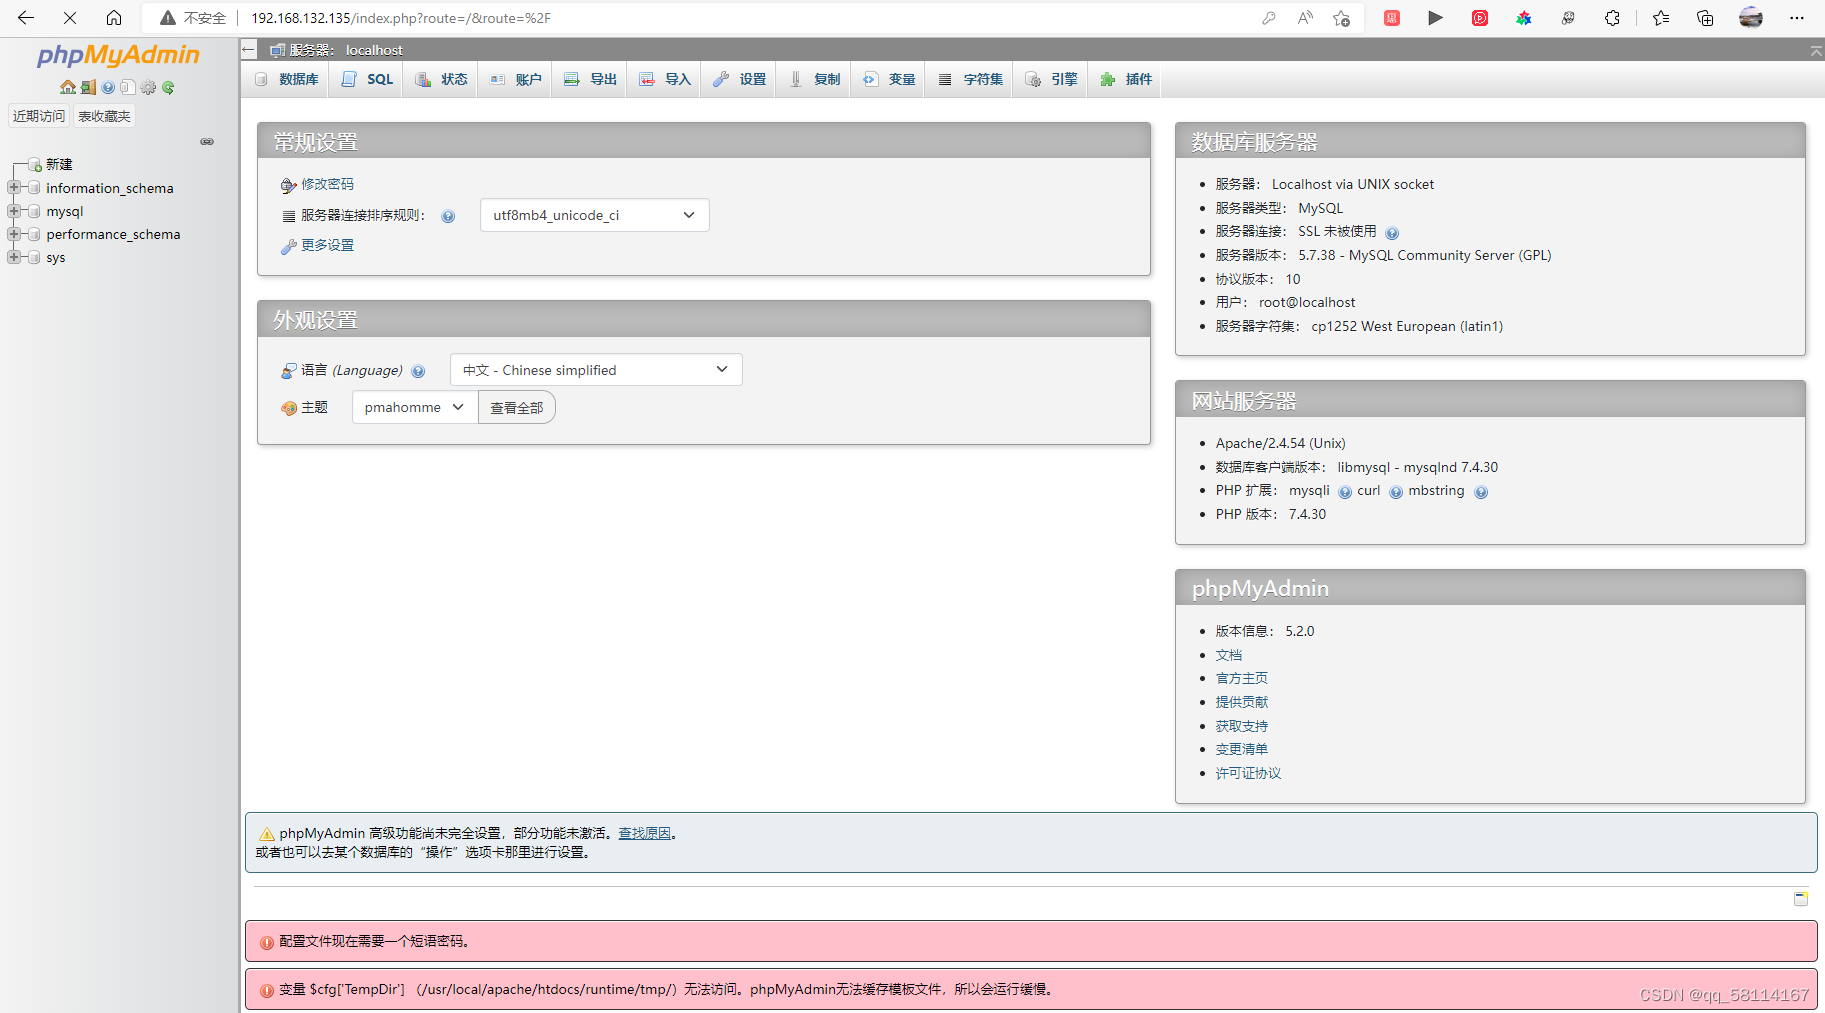
Task: Click the information_schema database cylinder icon
Action: coord(34,188)
